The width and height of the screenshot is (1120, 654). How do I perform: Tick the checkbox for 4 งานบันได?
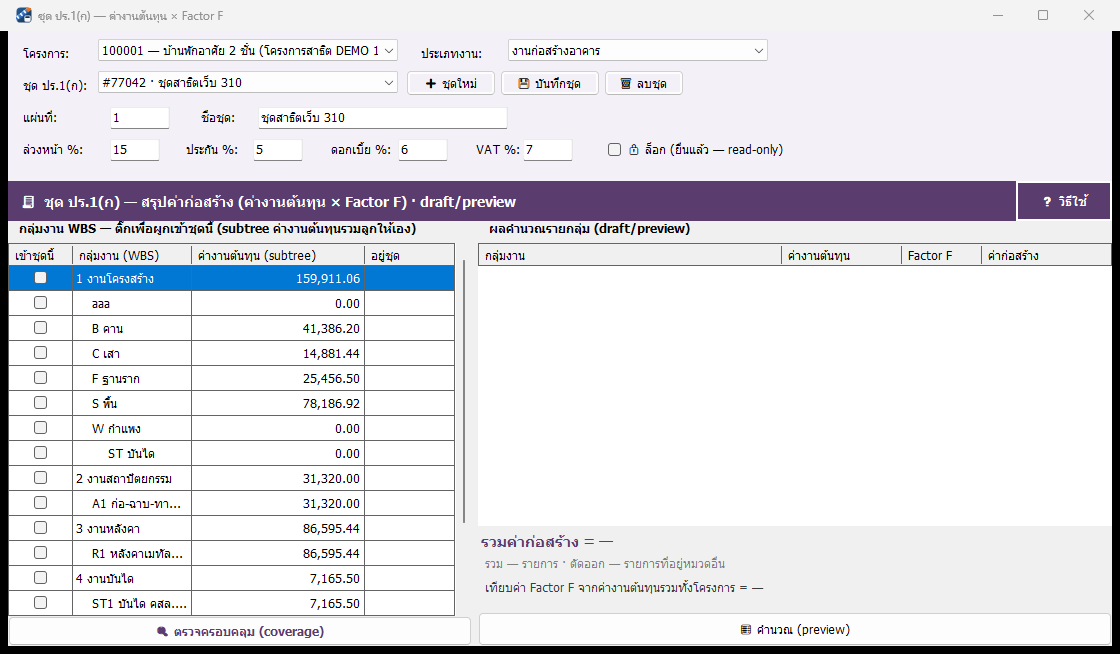[x=41, y=578]
